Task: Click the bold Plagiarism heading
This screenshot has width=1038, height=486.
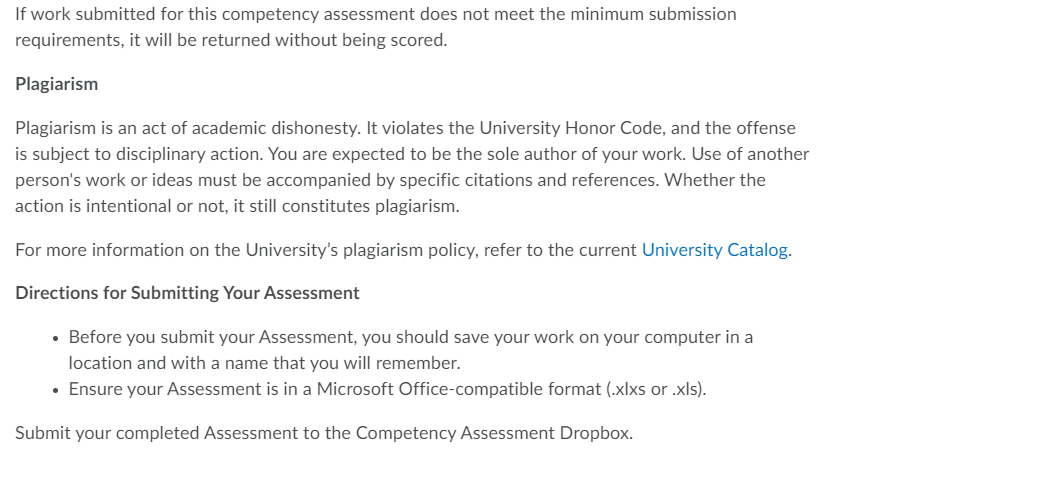Action: point(57,84)
